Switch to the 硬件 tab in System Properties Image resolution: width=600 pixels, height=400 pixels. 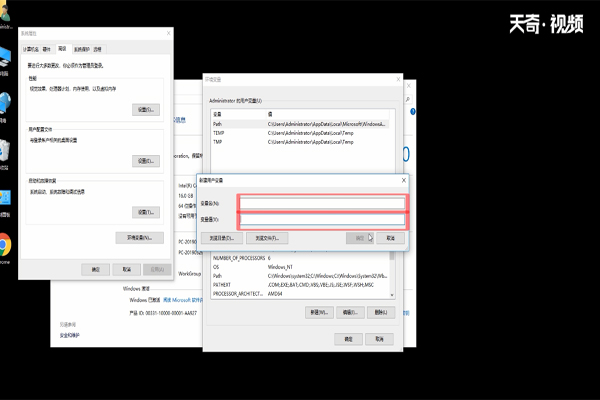coord(47,49)
